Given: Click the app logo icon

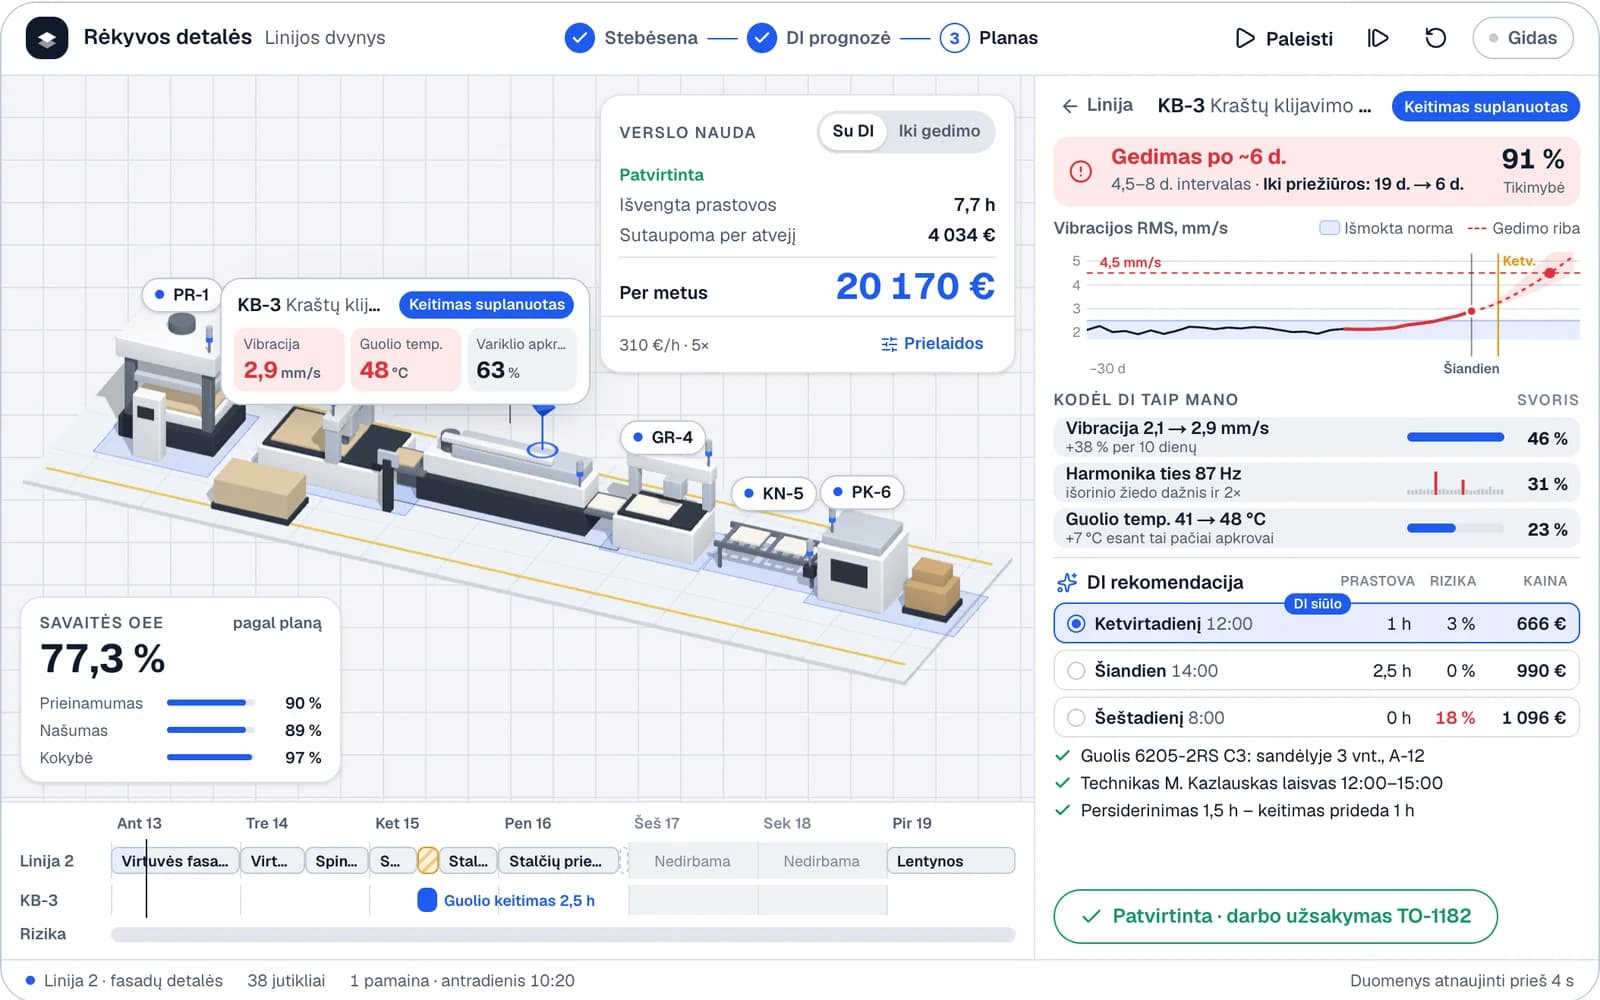Looking at the screenshot, I should coord(47,38).
